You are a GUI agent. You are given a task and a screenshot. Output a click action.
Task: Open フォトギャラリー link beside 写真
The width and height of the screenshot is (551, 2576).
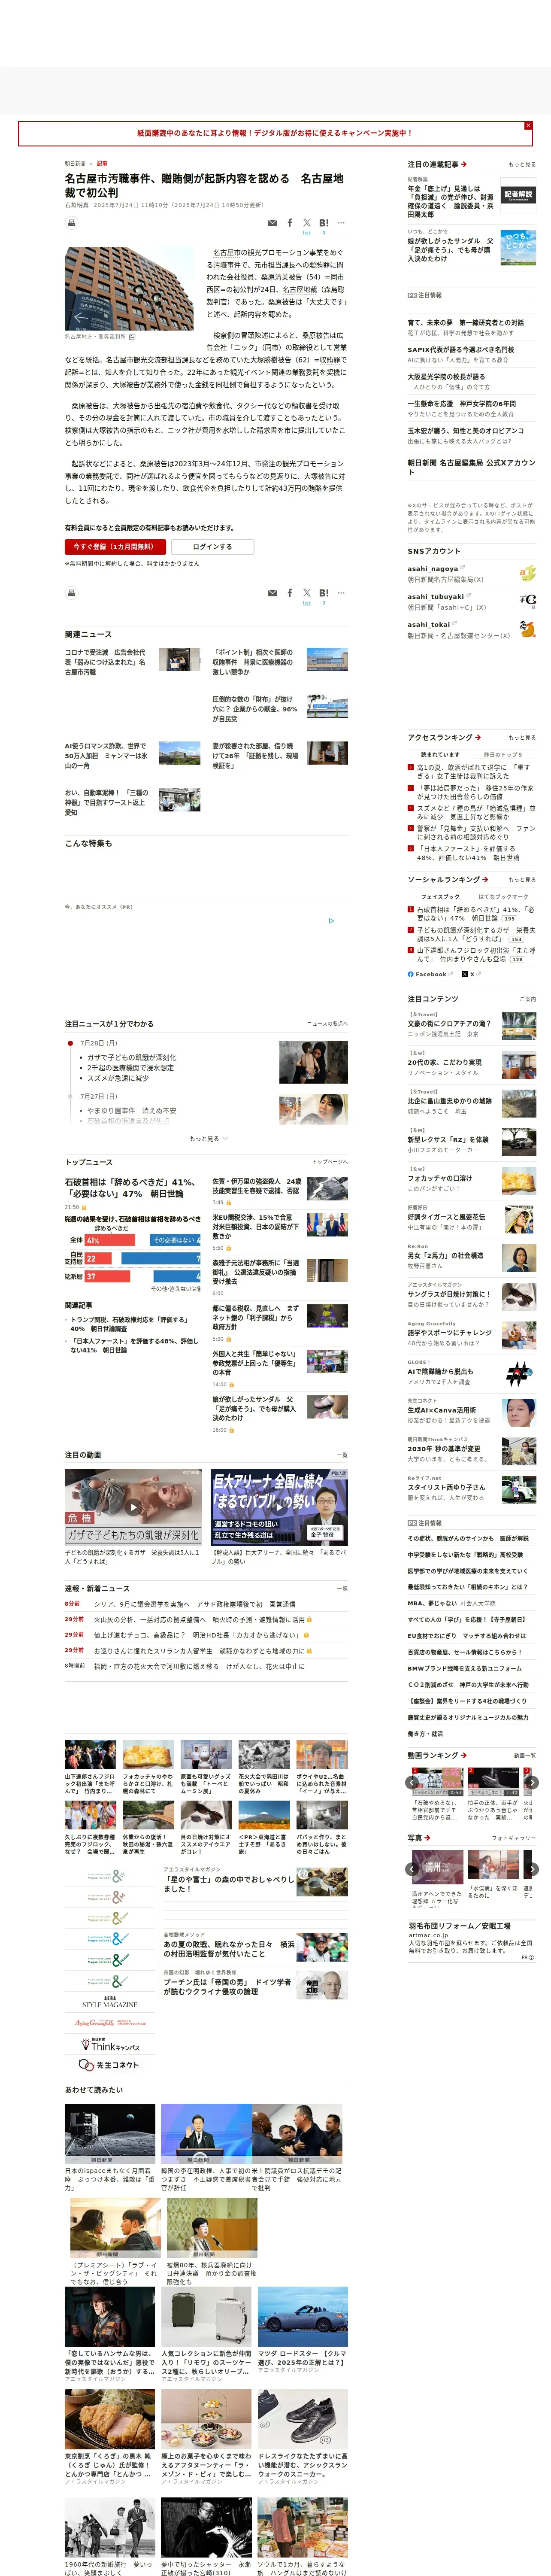coord(514,1838)
